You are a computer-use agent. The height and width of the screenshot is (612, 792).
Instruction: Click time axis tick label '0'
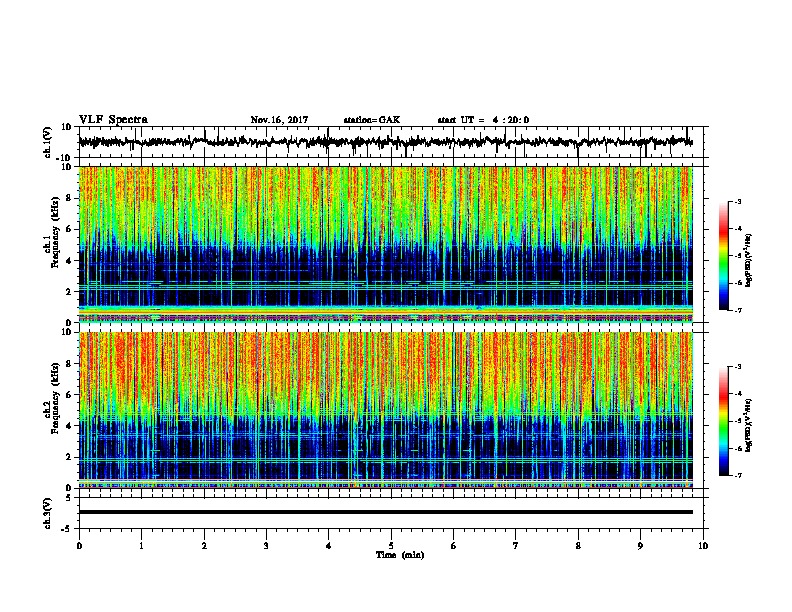[79, 546]
